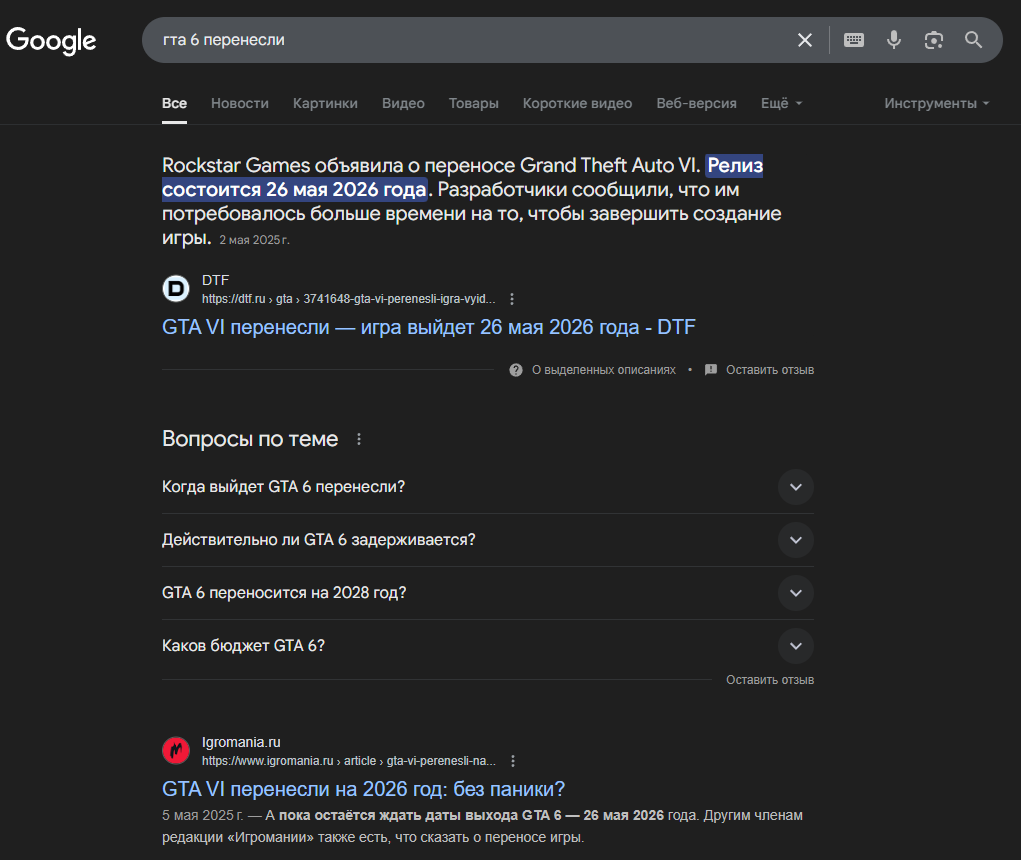Switch to the 'Товары' tab
1021x860 pixels.
[x=473, y=104]
